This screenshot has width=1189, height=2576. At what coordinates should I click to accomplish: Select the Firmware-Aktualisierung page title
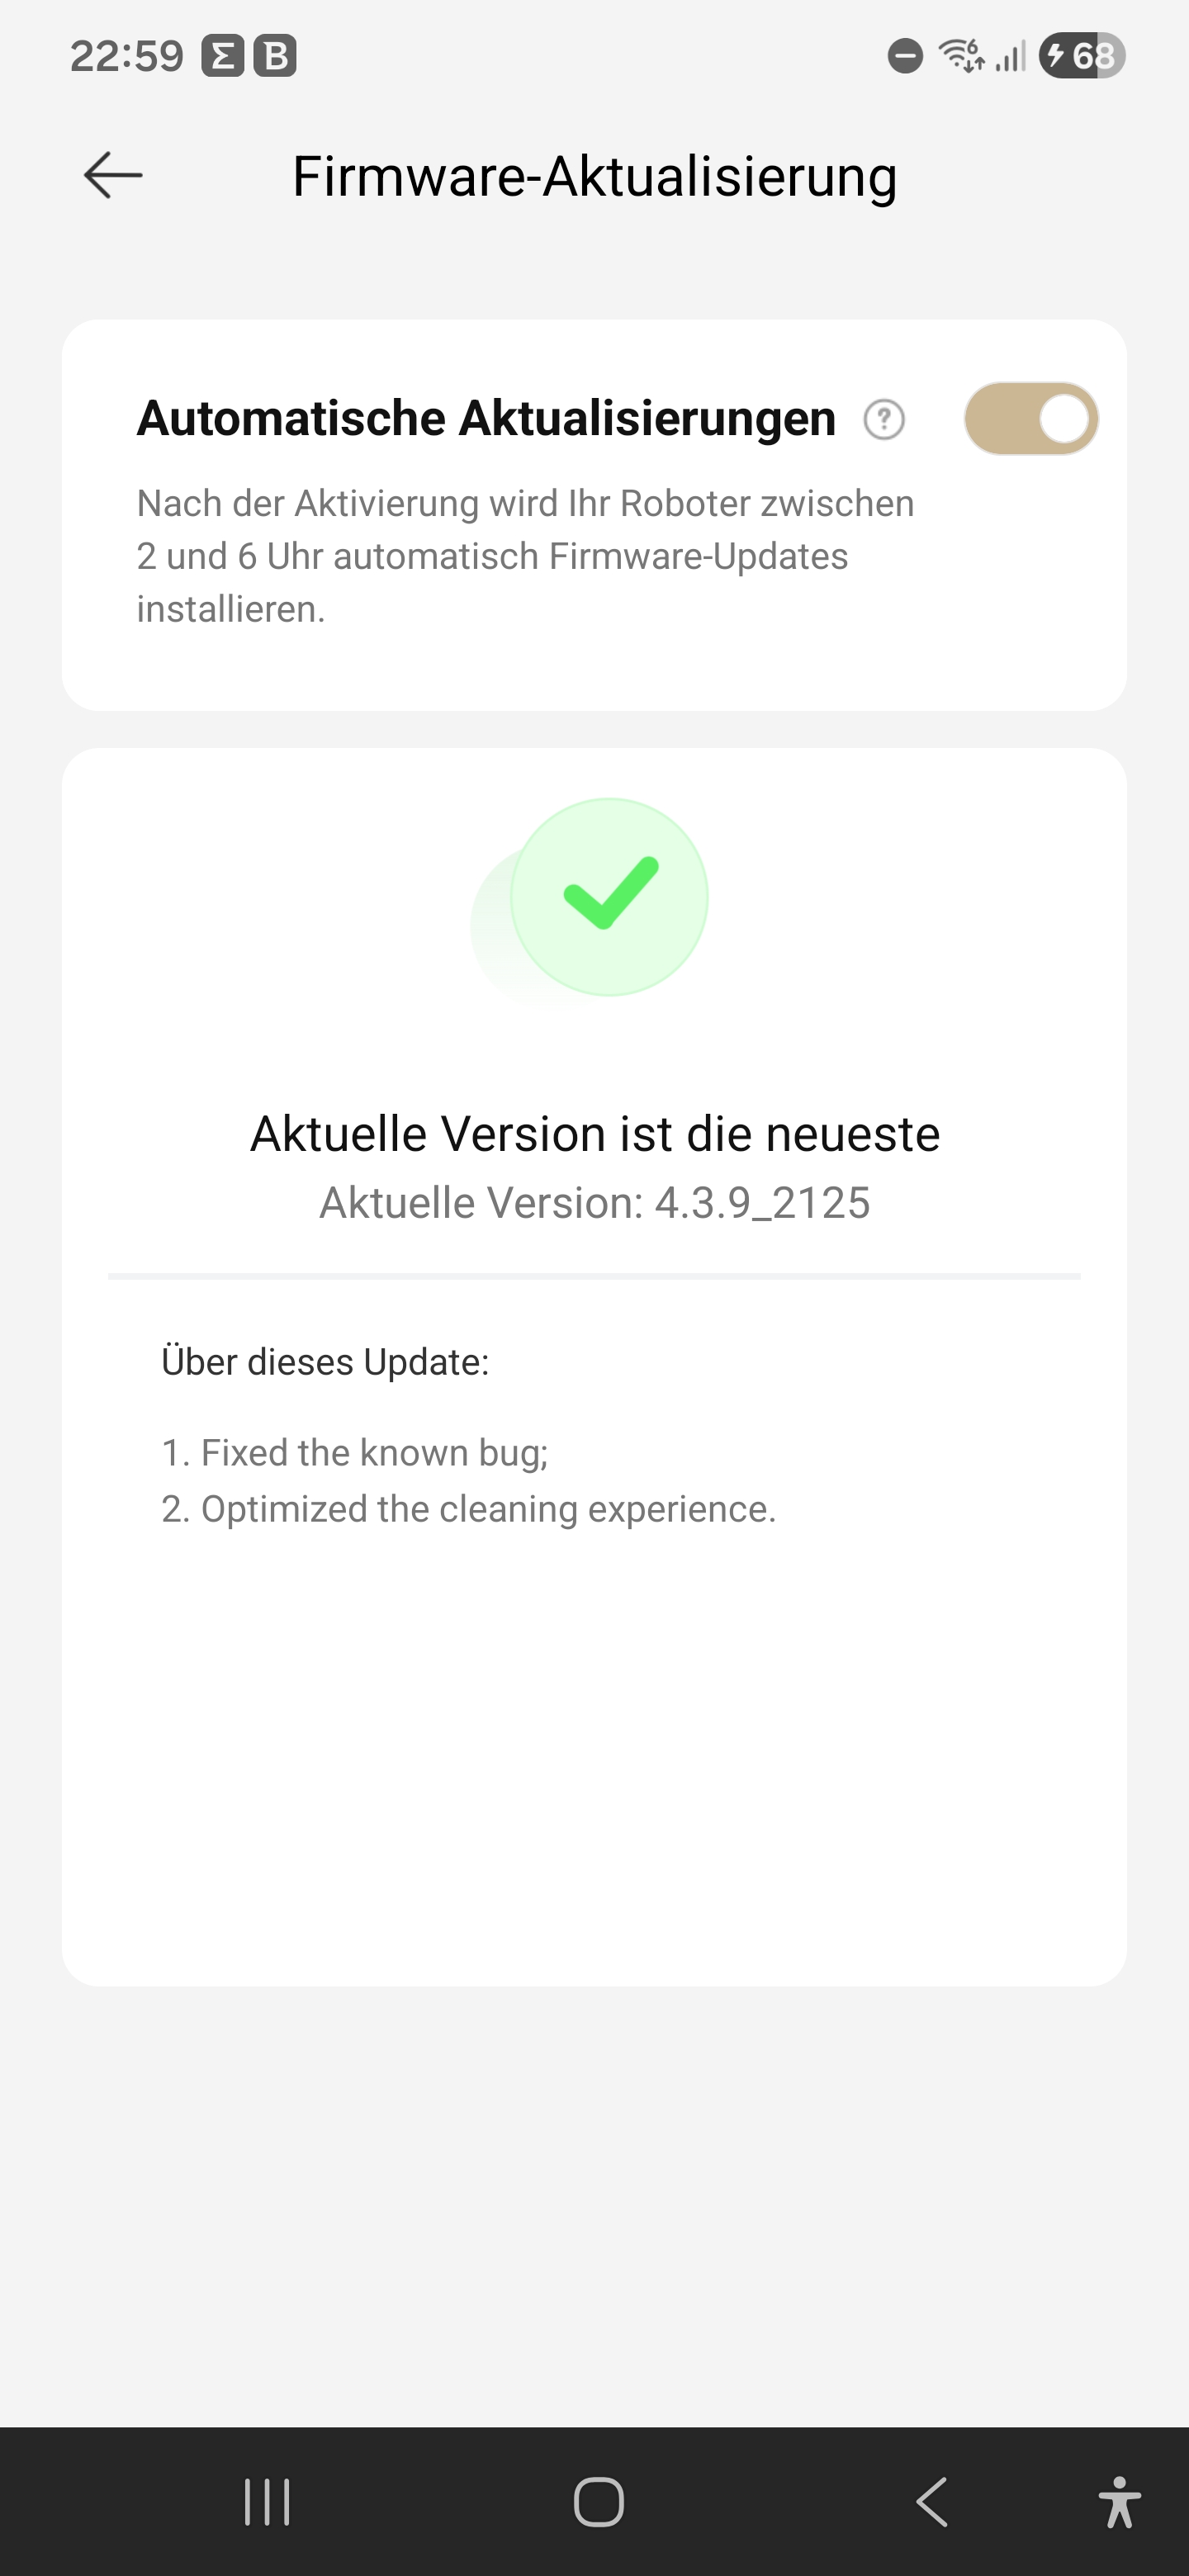coord(595,177)
